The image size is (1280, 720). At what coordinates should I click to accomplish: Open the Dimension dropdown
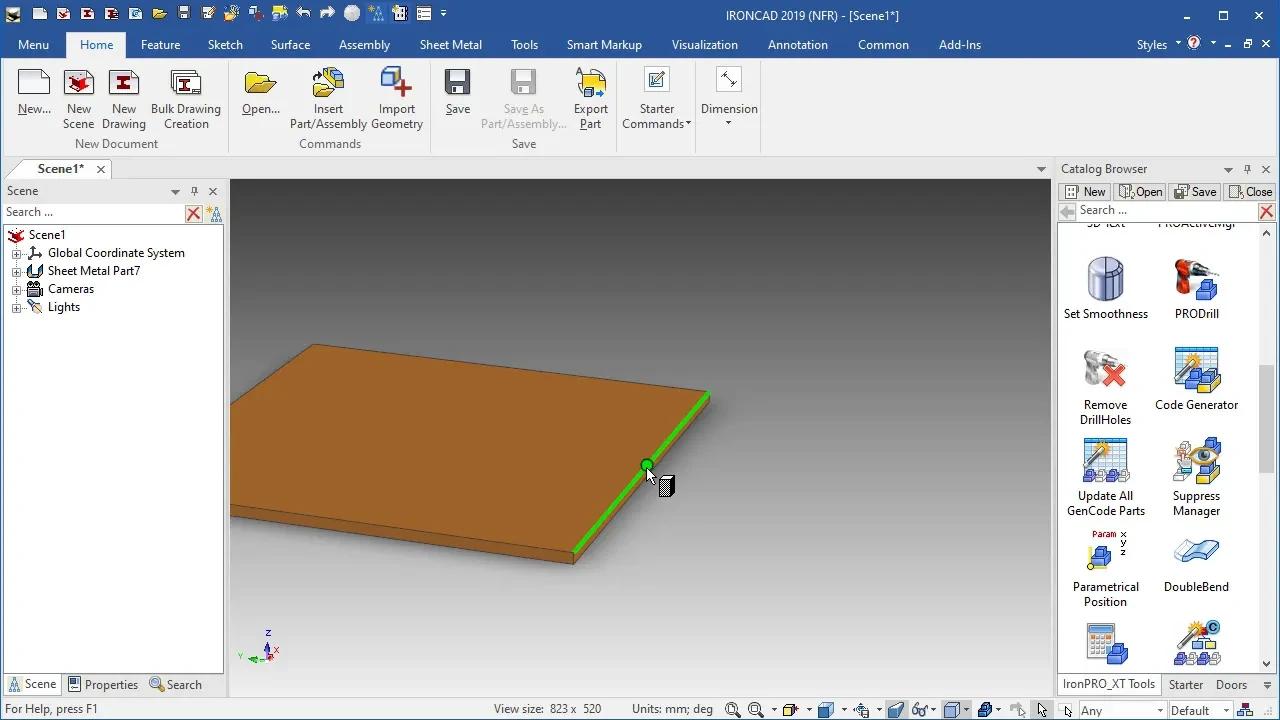click(728, 98)
